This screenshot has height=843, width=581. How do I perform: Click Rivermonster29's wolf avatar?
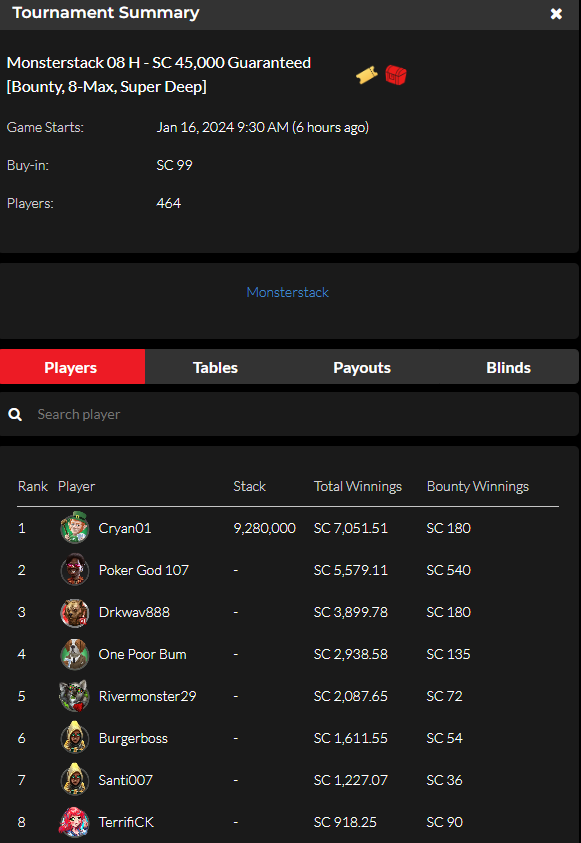click(74, 696)
